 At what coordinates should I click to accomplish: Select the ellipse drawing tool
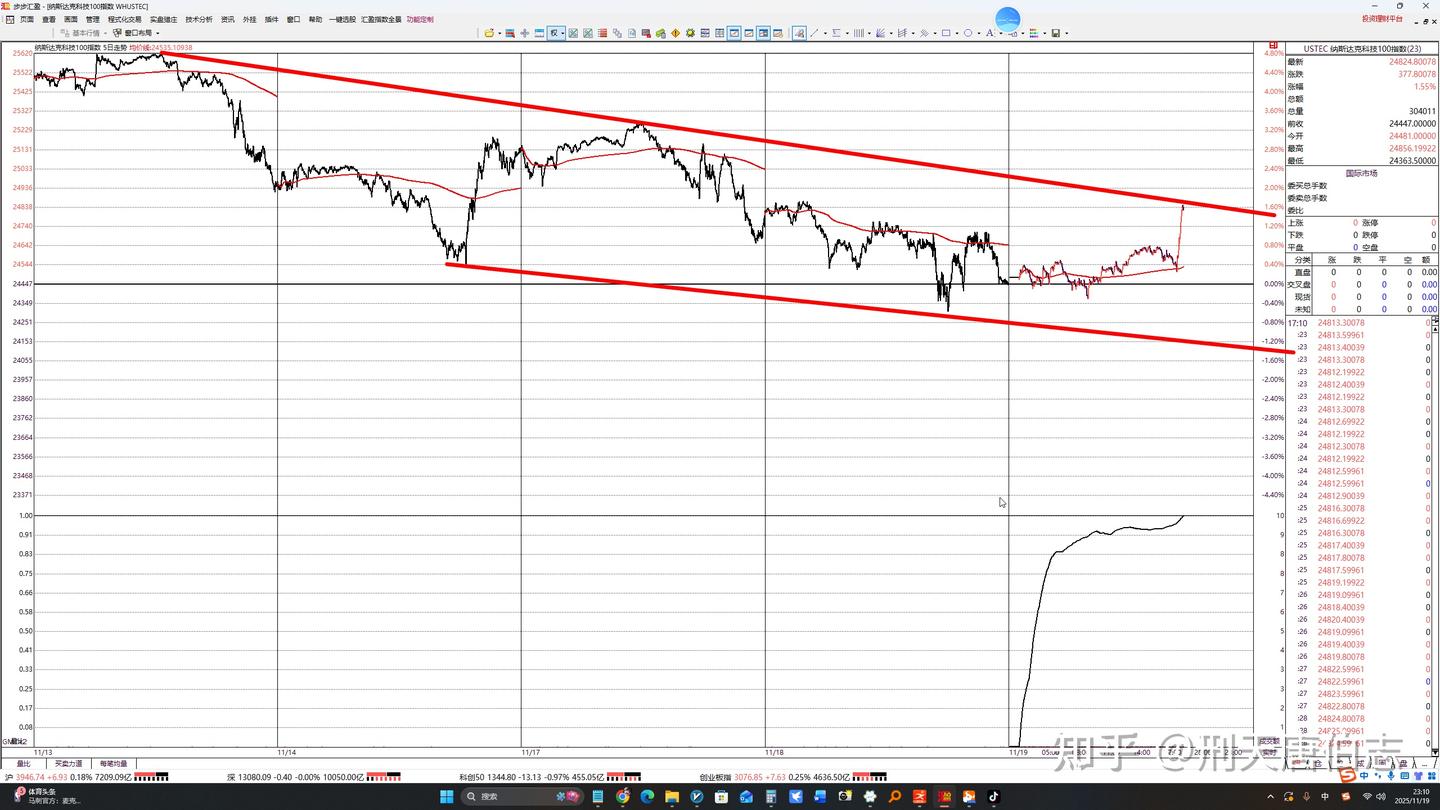point(967,33)
